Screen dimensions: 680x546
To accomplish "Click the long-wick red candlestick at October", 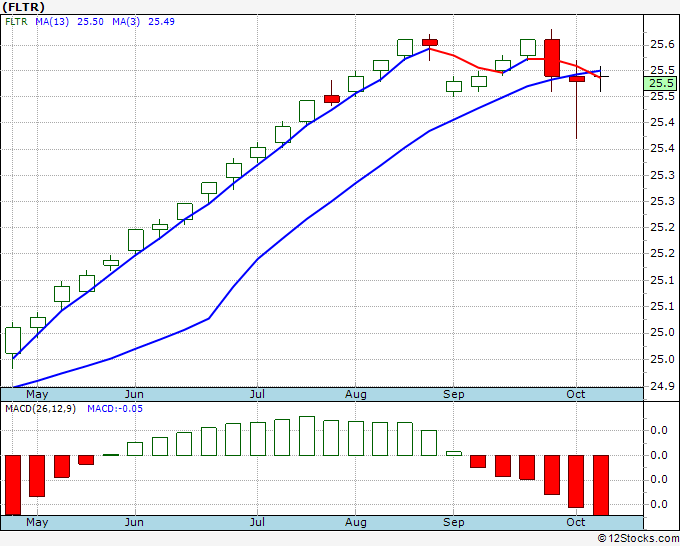I will click(x=576, y=100).
